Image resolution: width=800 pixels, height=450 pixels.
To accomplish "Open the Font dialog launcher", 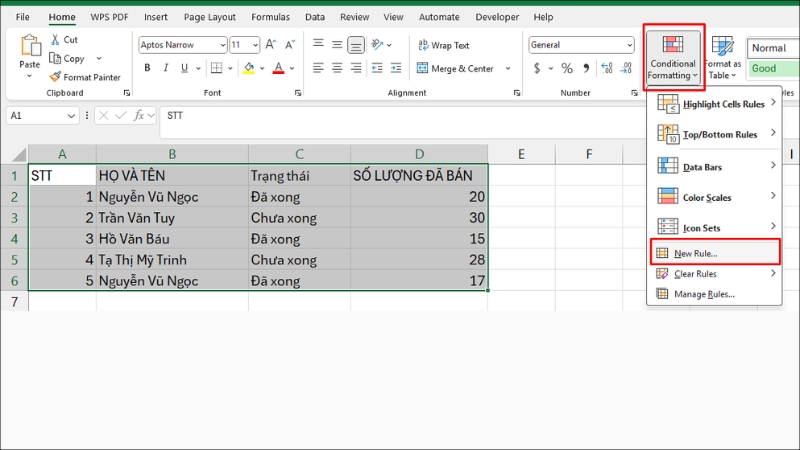I will [x=297, y=93].
